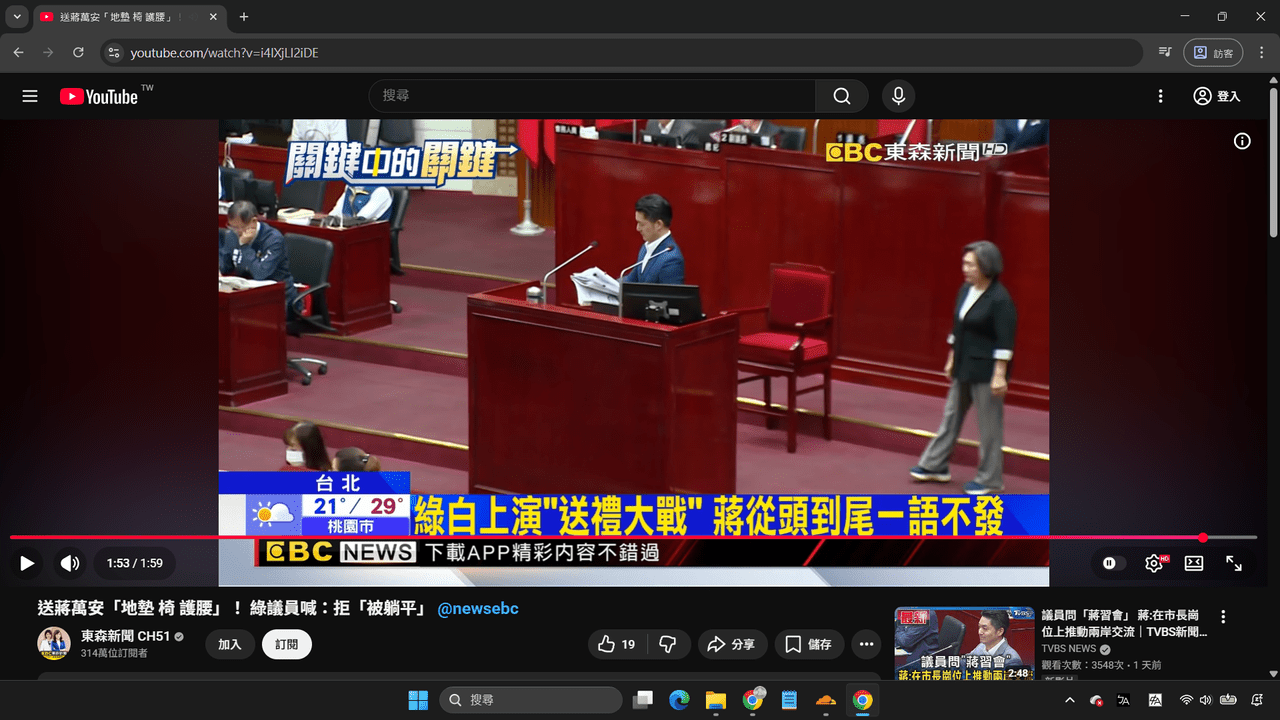View site information icon in address bar
Screen dimensions: 1280x720
[x=113, y=52]
